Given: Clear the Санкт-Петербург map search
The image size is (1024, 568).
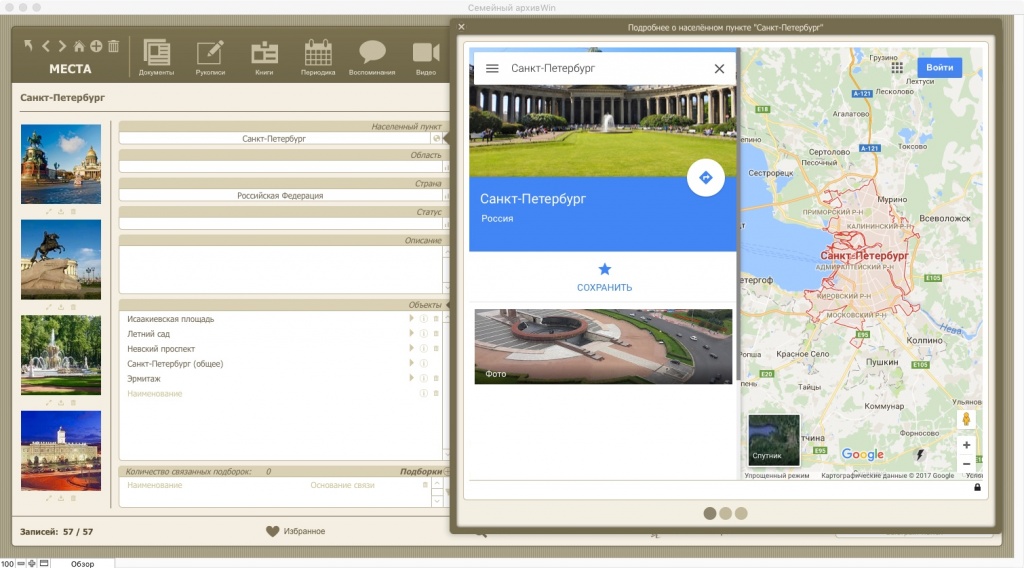Looking at the screenshot, I should pyautogui.click(x=719, y=69).
